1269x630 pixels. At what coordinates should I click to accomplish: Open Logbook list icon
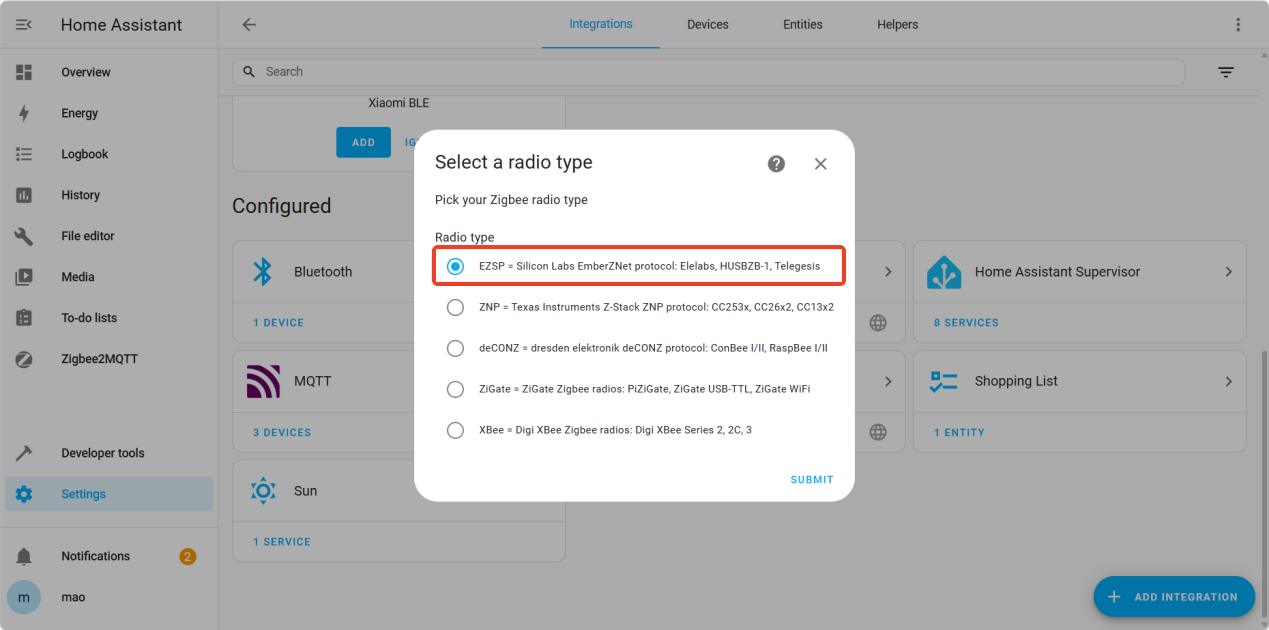pyautogui.click(x=24, y=154)
